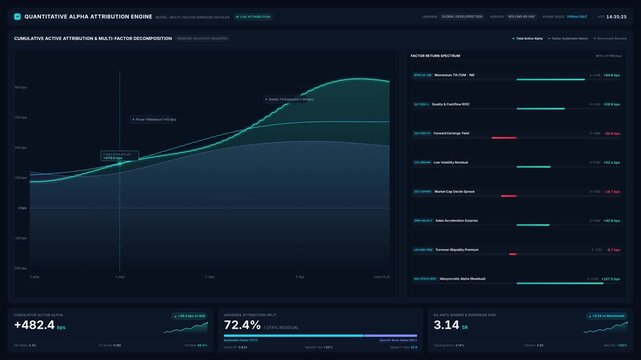641x360 pixels.
Task: Click the Low Volatility Residual bps value
Action: point(612,163)
